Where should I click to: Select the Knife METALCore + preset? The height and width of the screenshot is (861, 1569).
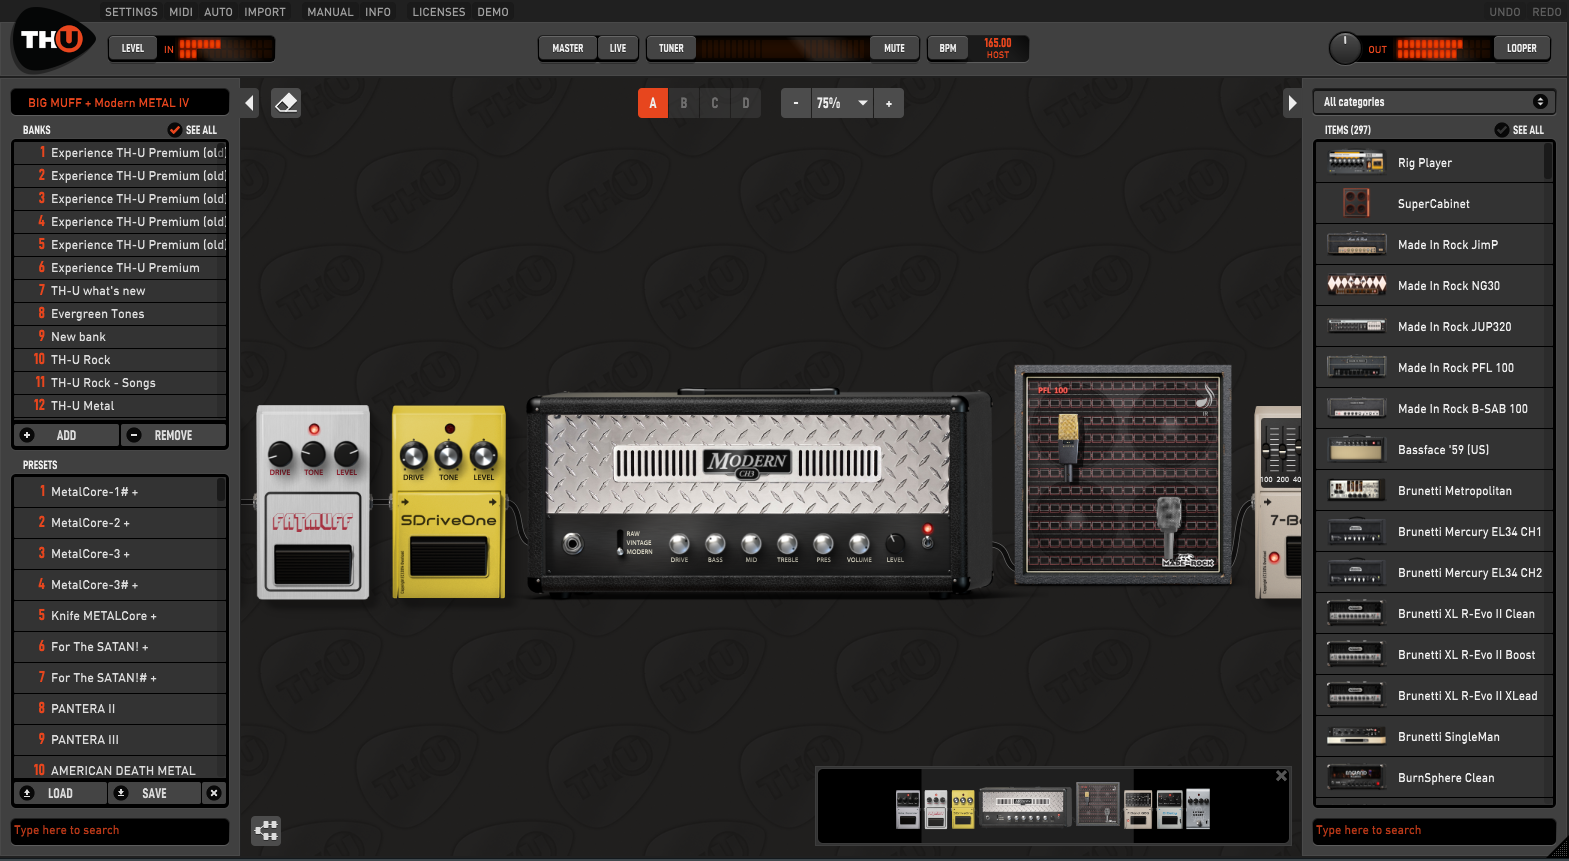point(116,615)
